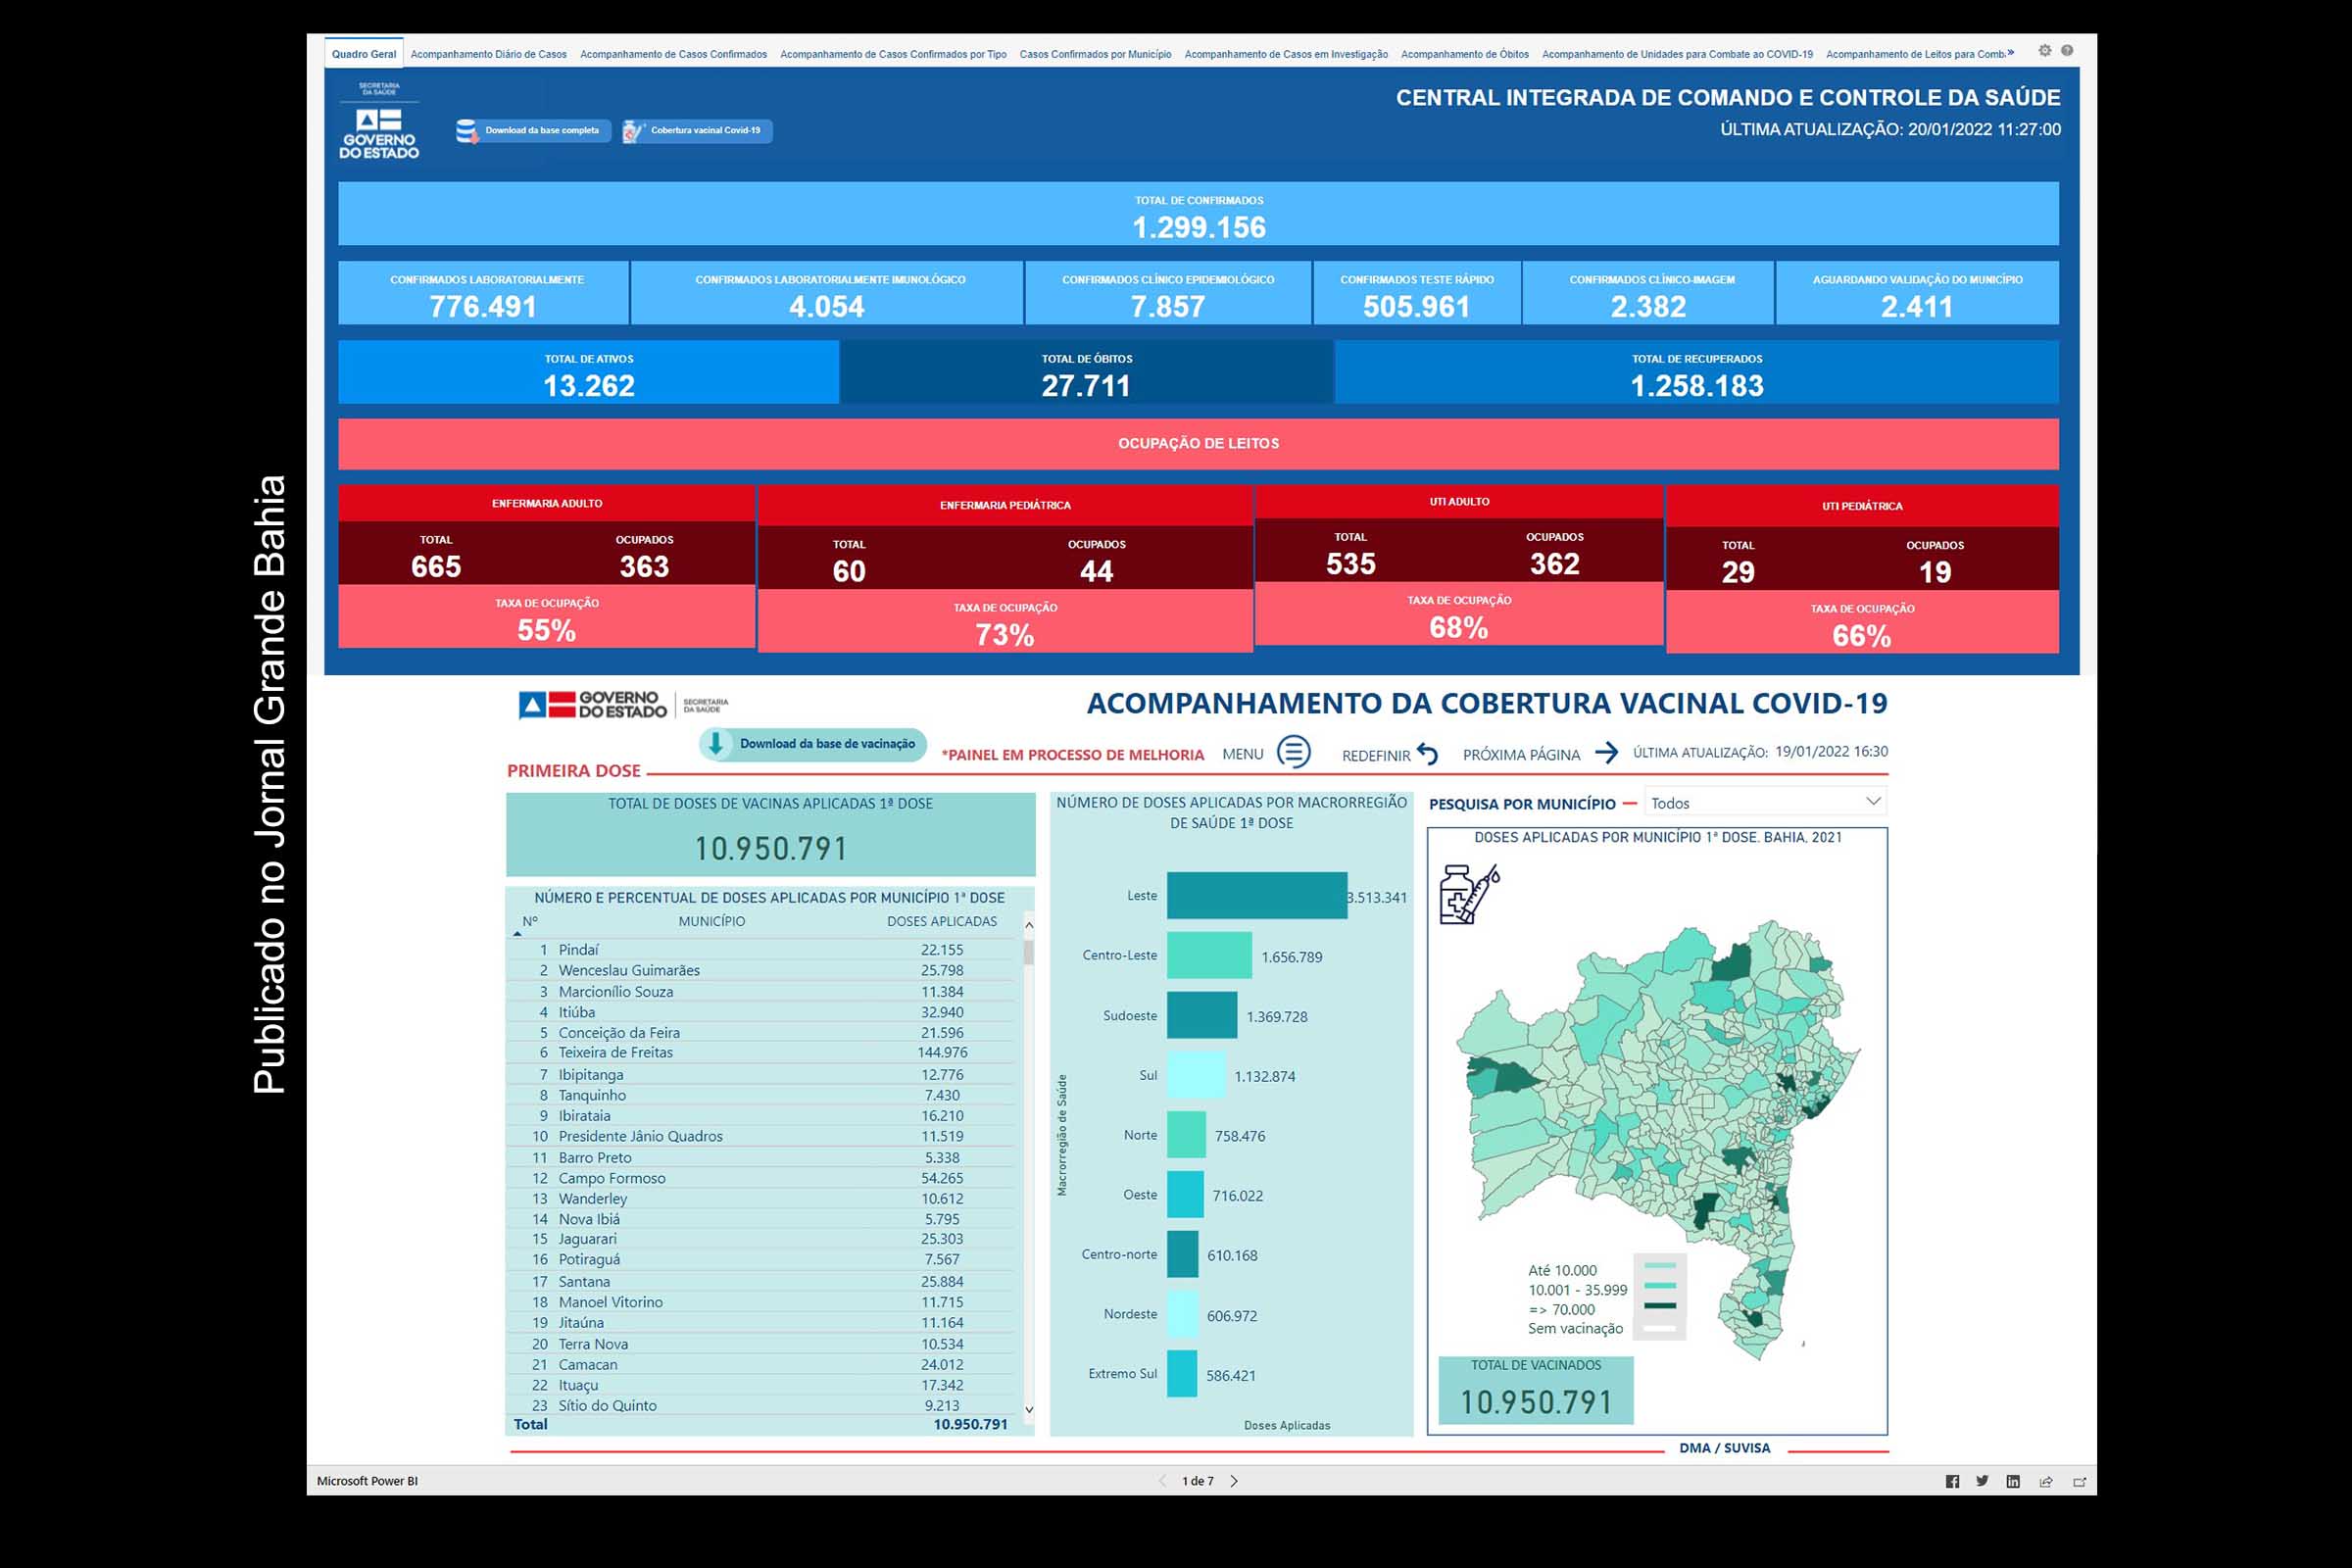Click the help question mark icon

coord(2067,51)
